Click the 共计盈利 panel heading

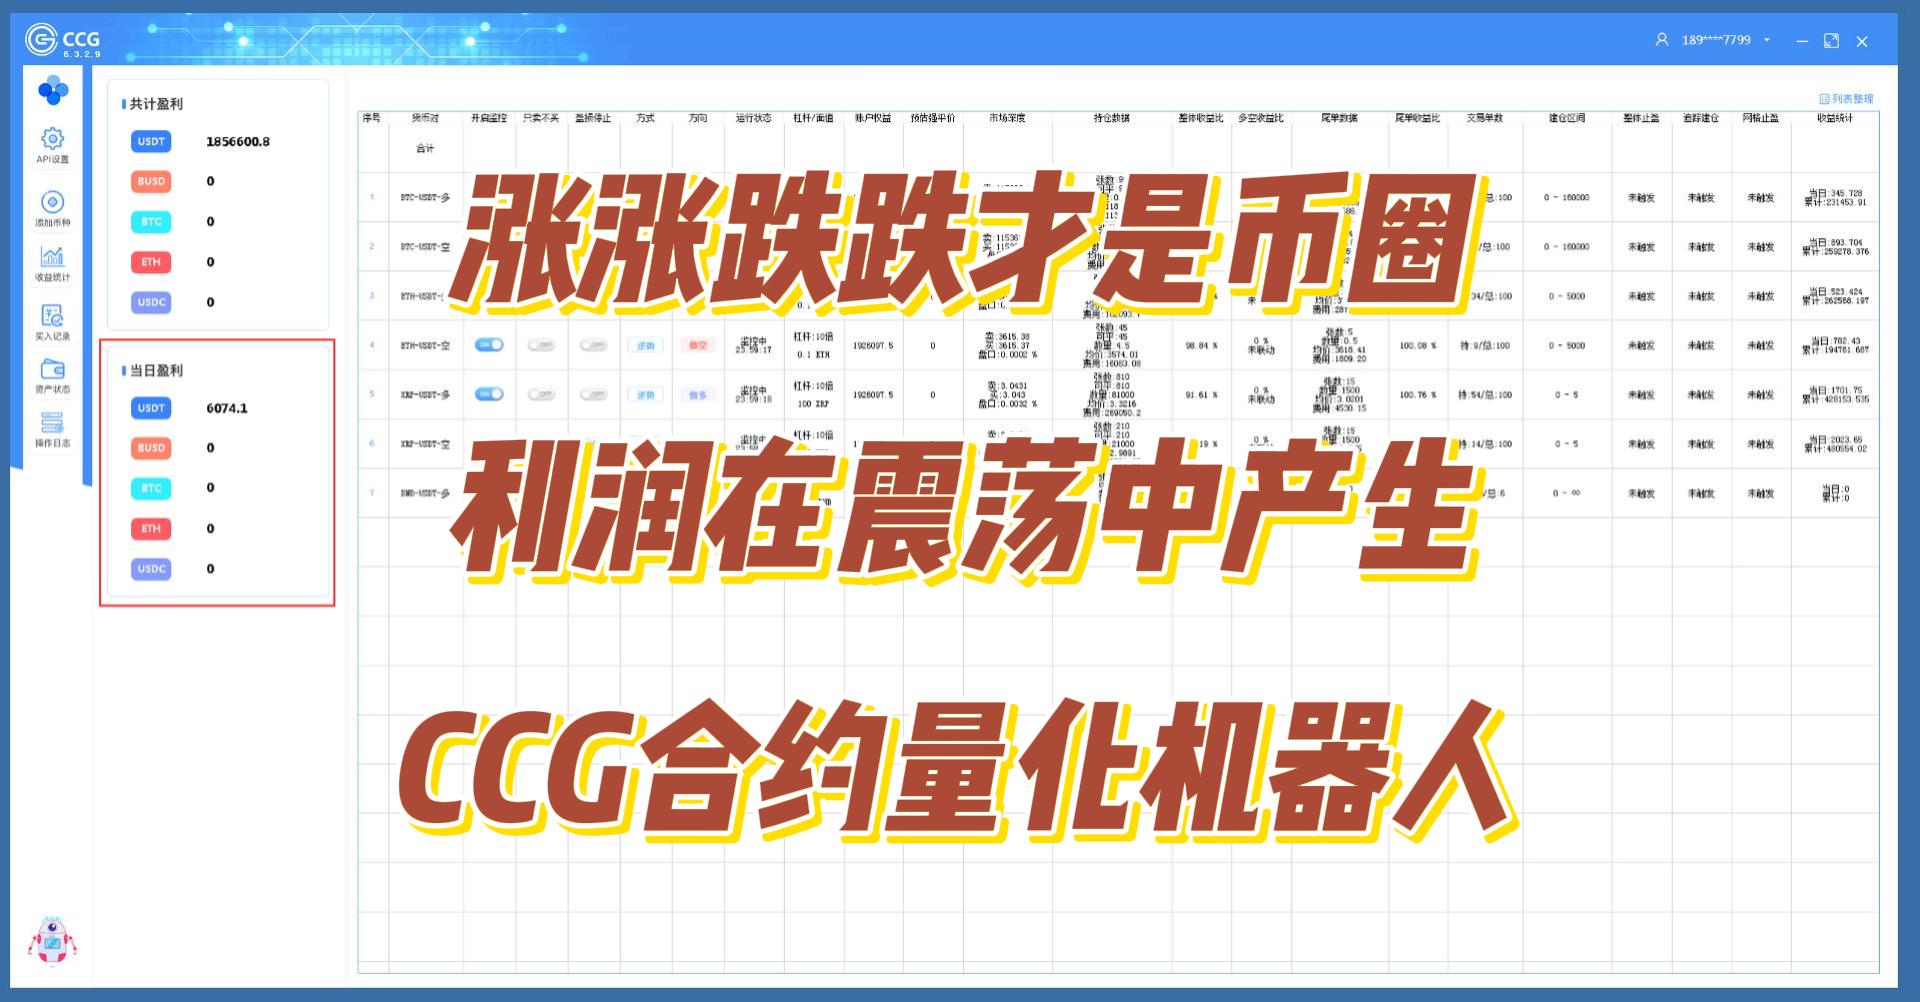[156, 104]
